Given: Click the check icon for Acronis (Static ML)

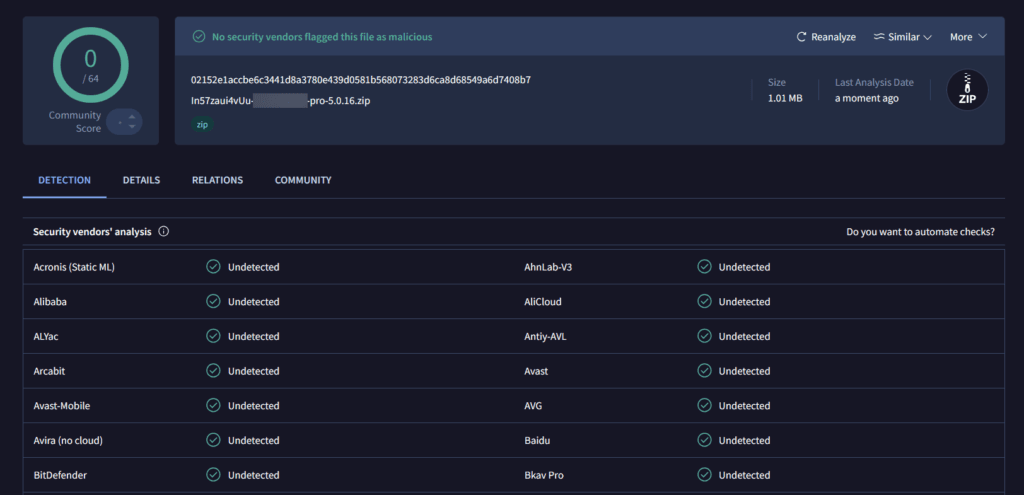Looking at the screenshot, I should coord(213,267).
